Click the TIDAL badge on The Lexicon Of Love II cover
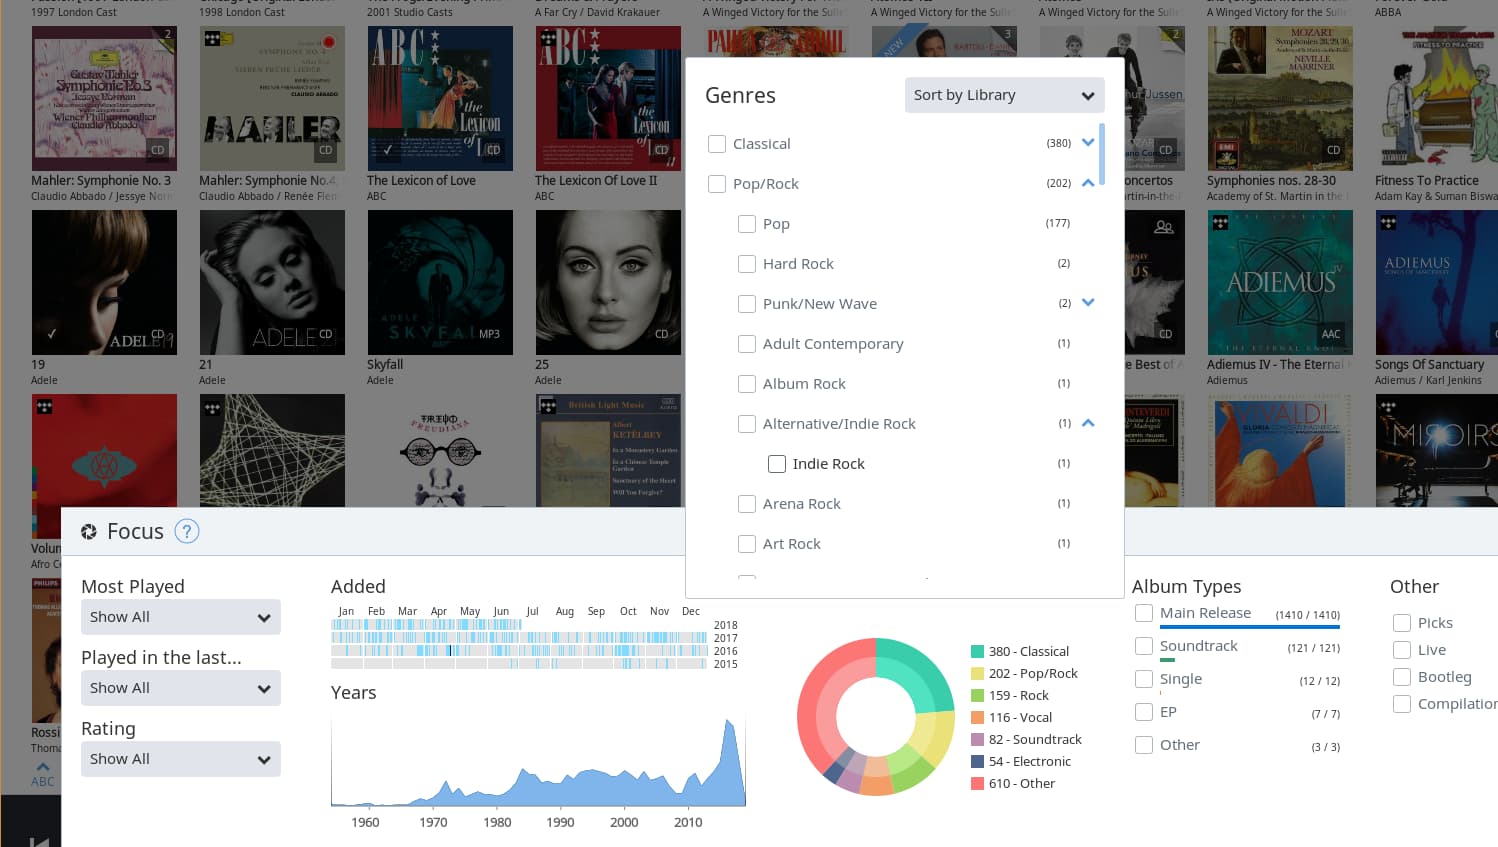 (548, 38)
